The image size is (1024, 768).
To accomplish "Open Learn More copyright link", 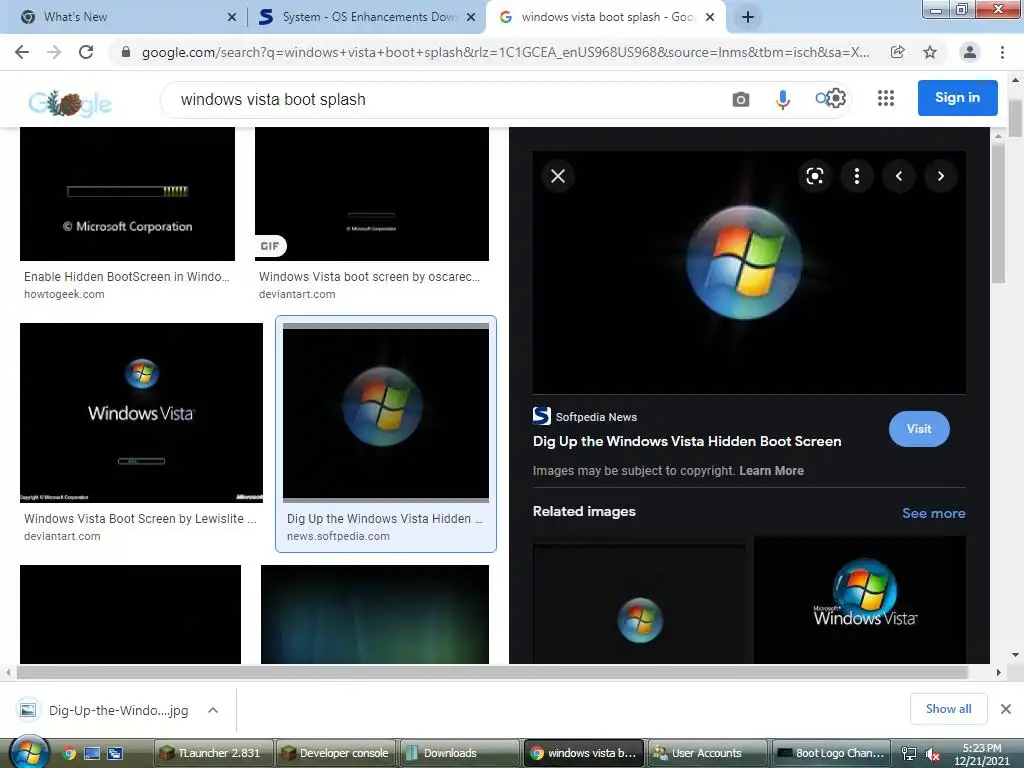I will pos(771,471).
